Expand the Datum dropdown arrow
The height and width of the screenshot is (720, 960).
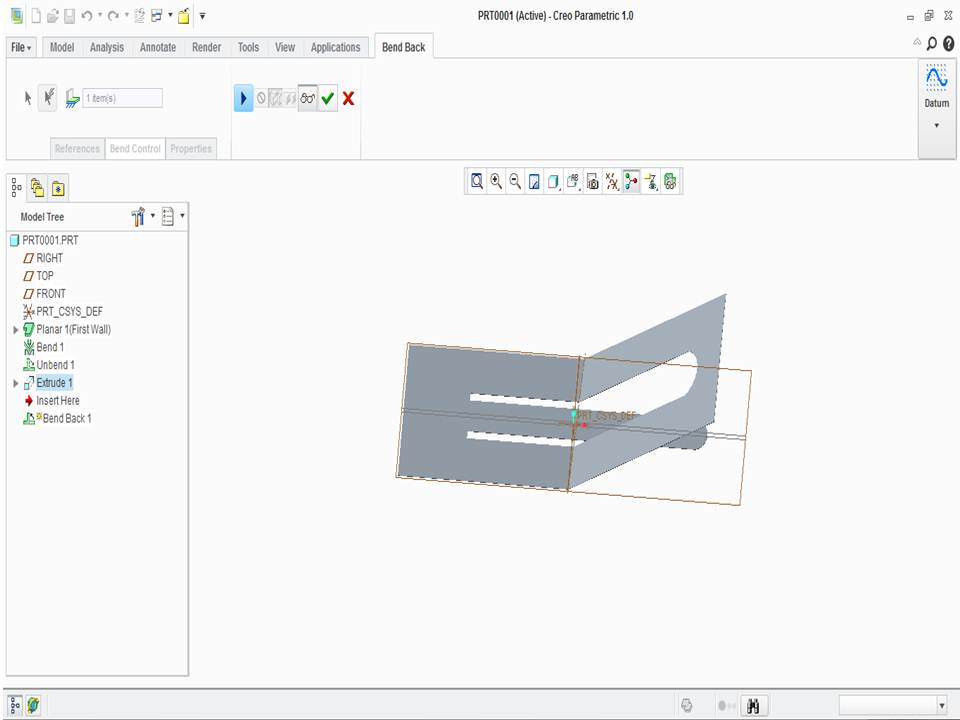coord(937,126)
